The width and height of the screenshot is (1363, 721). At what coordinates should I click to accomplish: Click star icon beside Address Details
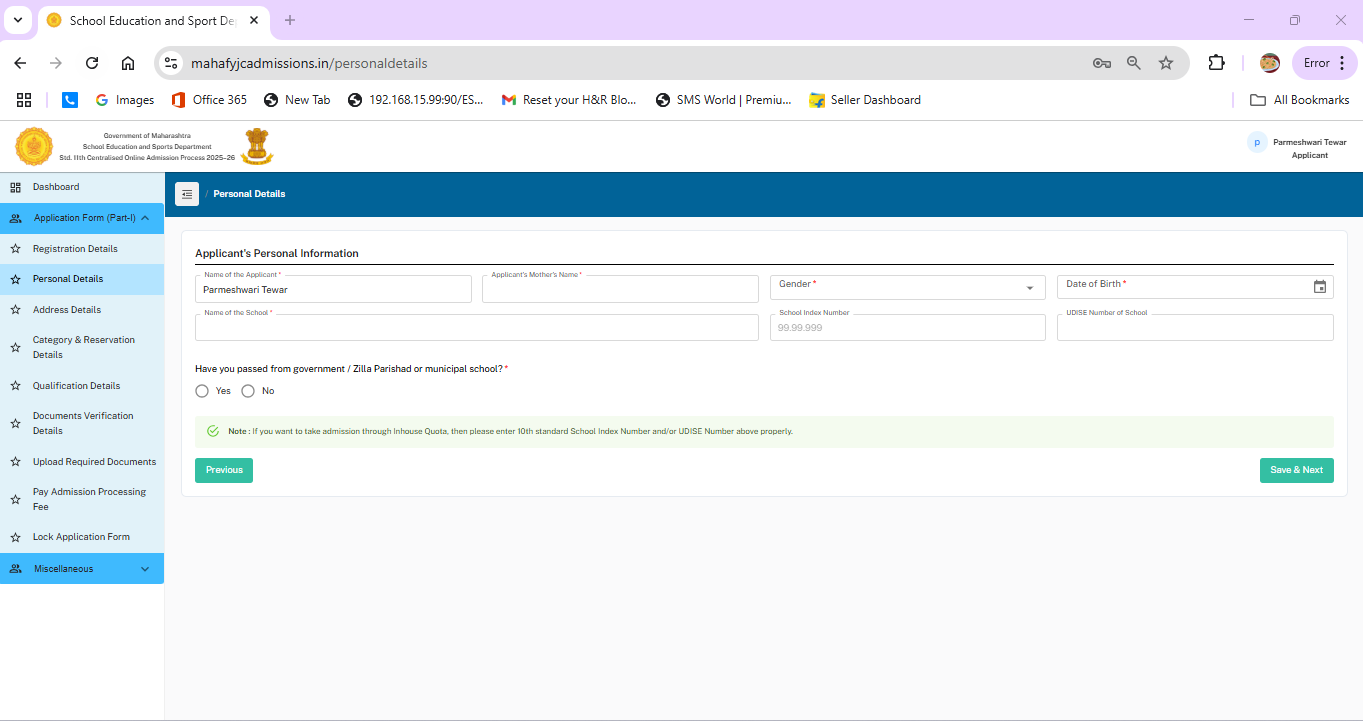15,310
